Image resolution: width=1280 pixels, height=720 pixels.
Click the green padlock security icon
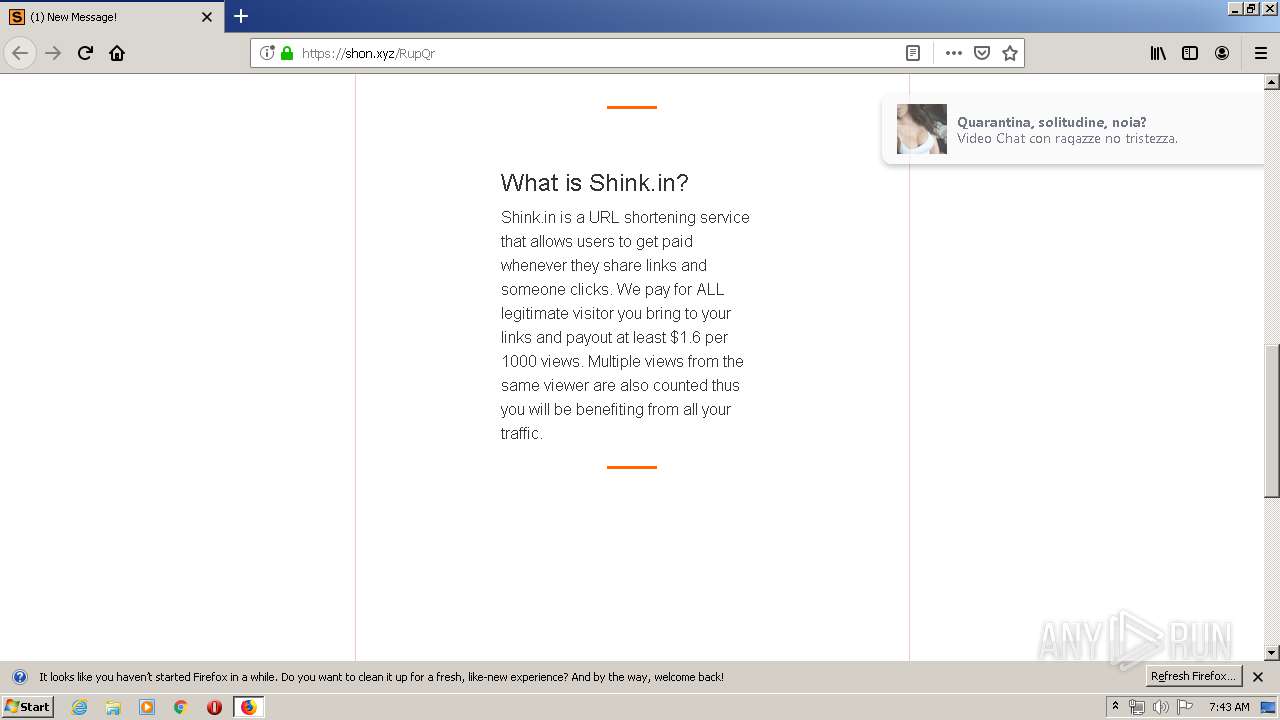coord(287,53)
